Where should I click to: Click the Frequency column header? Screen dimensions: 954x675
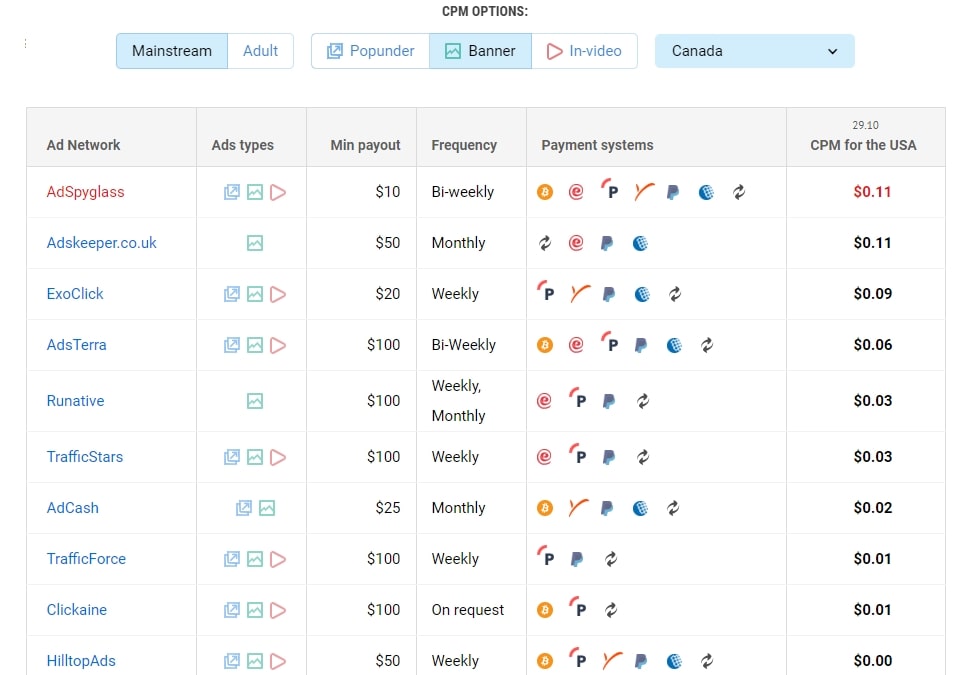(464, 145)
